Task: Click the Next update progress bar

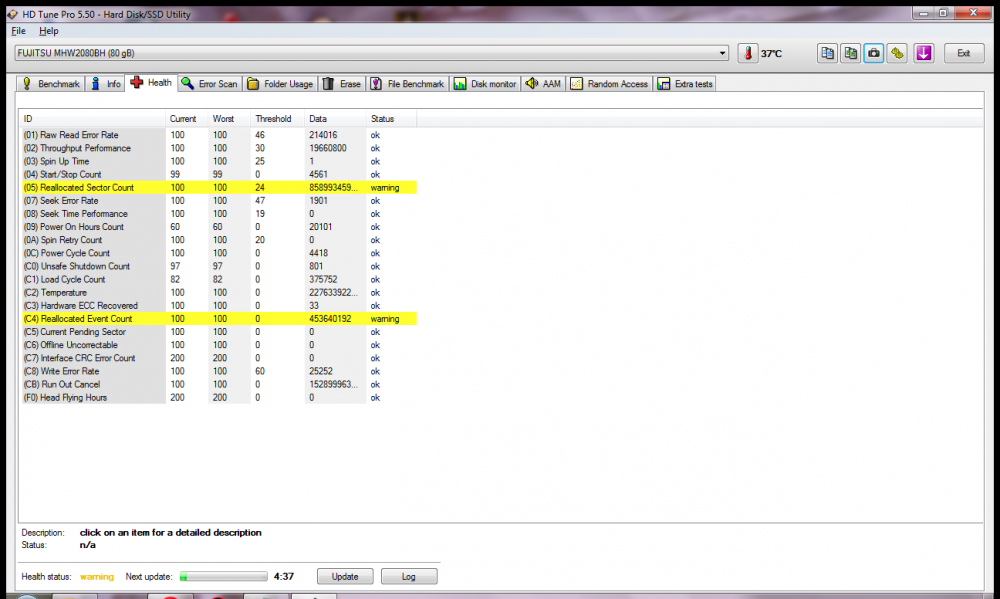Action: coord(223,577)
